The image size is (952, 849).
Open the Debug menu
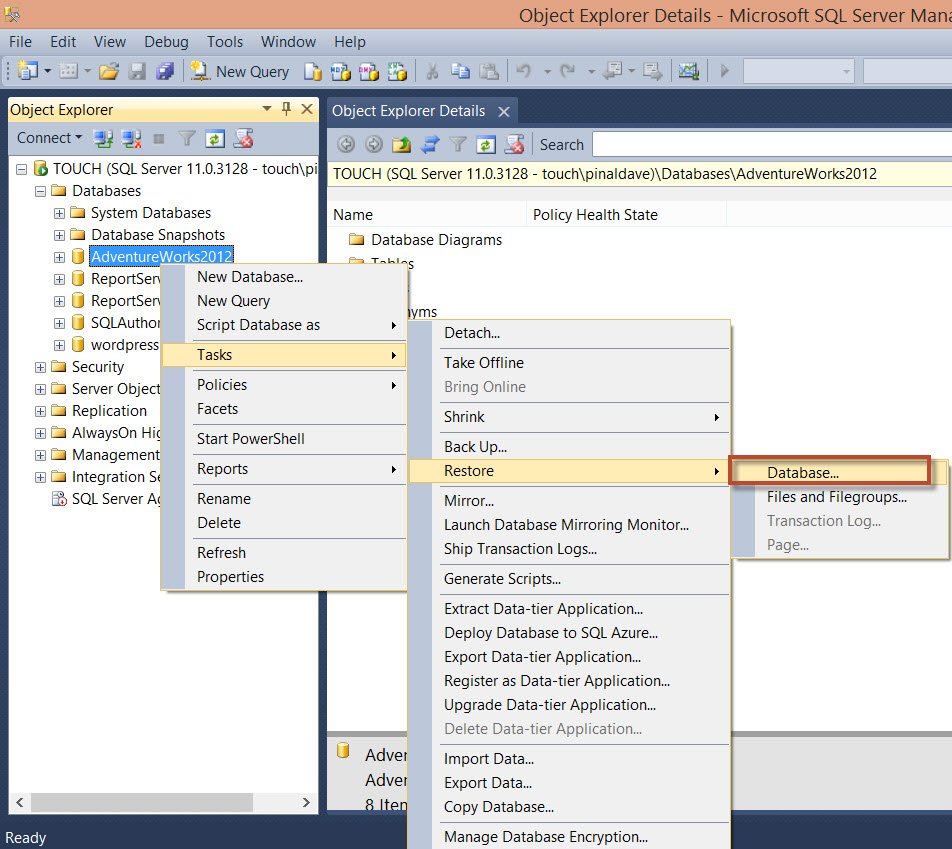166,42
